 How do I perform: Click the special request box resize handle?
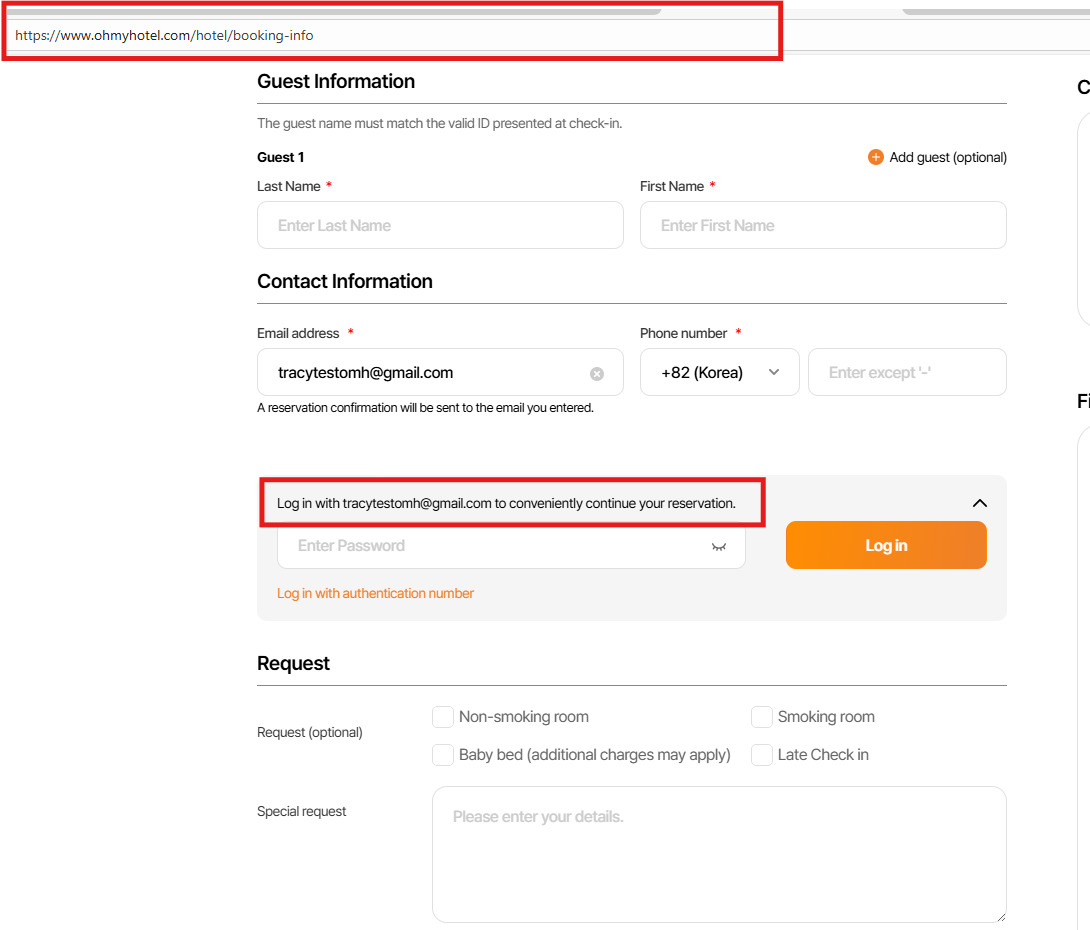click(x=999, y=915)
